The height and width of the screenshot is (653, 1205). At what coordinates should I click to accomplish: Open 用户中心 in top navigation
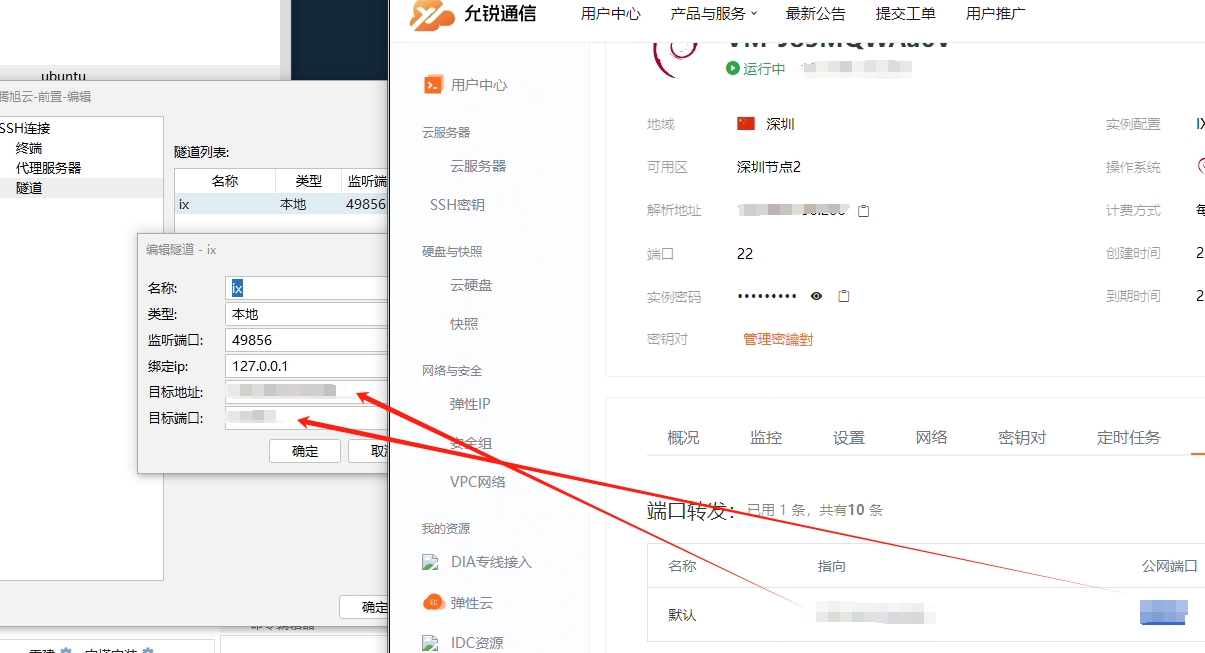(x=610, y=14)
